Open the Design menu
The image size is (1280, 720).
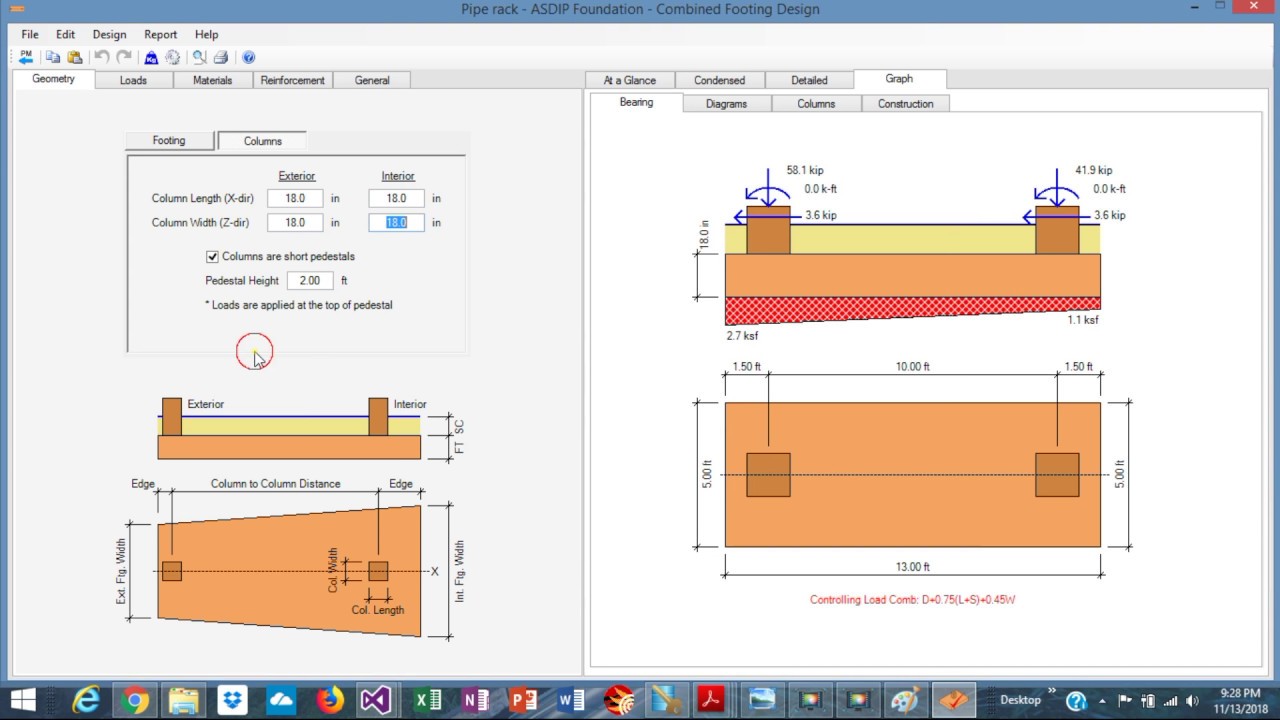tap(109, 34)
